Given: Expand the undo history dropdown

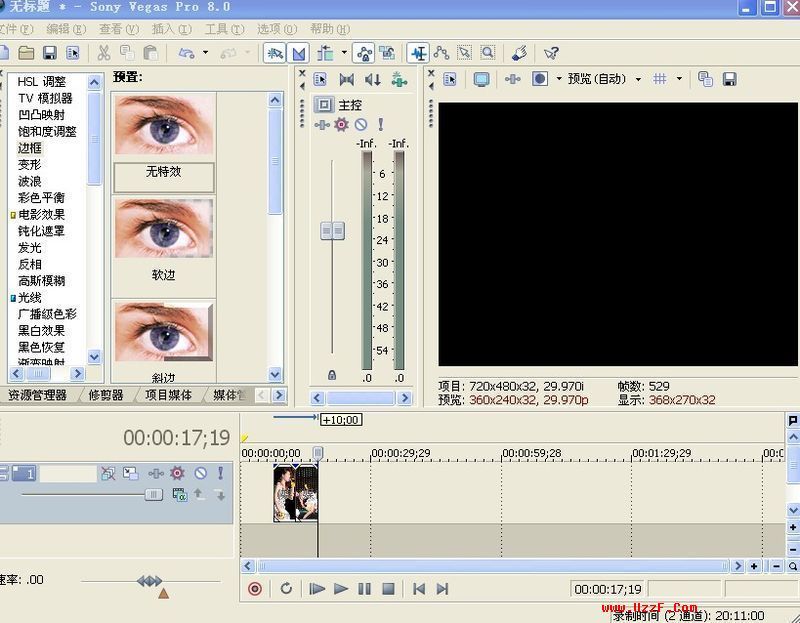Looking at the screenshot, I should pyautogui.click(x=204, y=52).
